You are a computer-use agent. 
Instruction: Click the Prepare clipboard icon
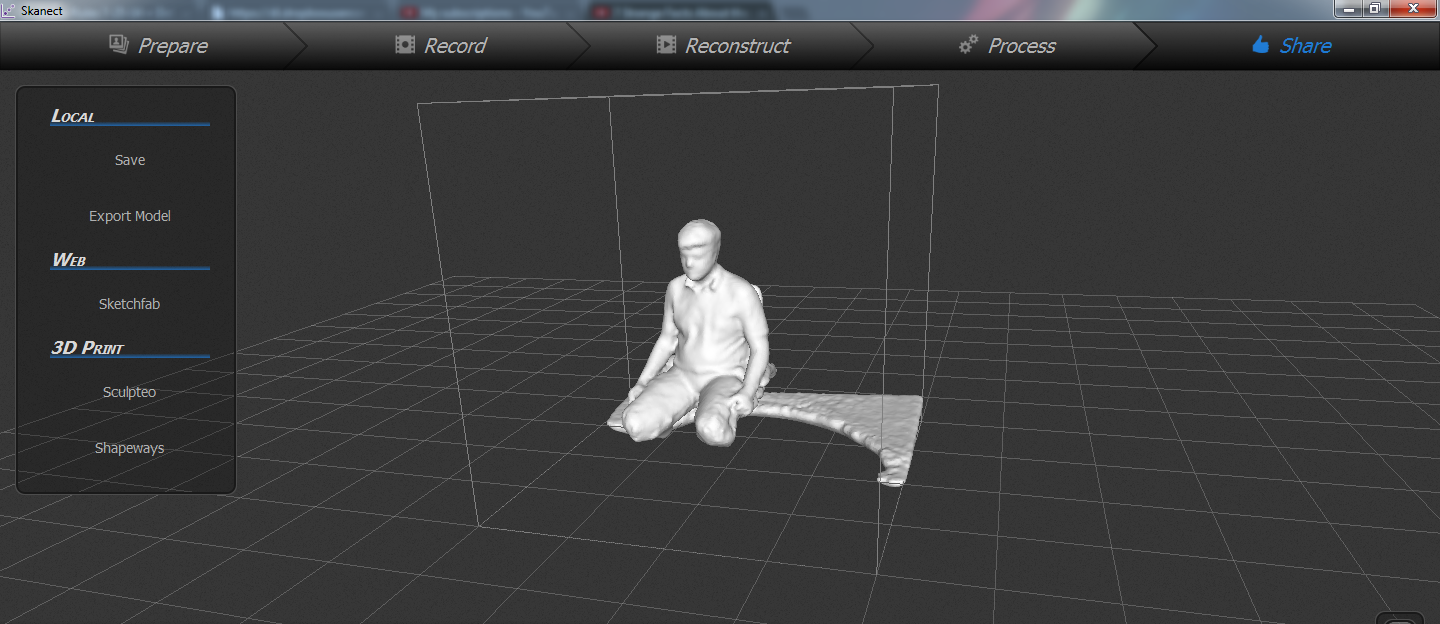coord(117,44)
